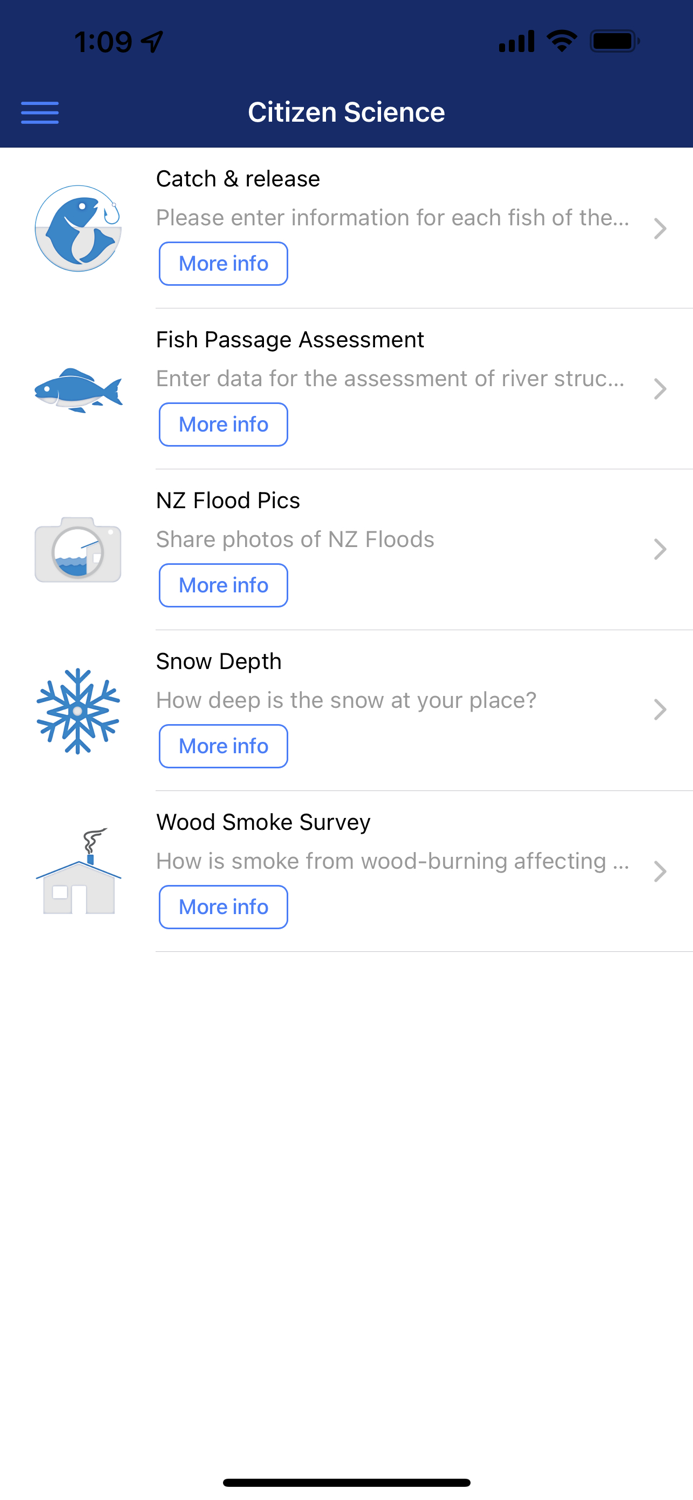Tap the location arrow in the status bar

[x=151, y=41]
